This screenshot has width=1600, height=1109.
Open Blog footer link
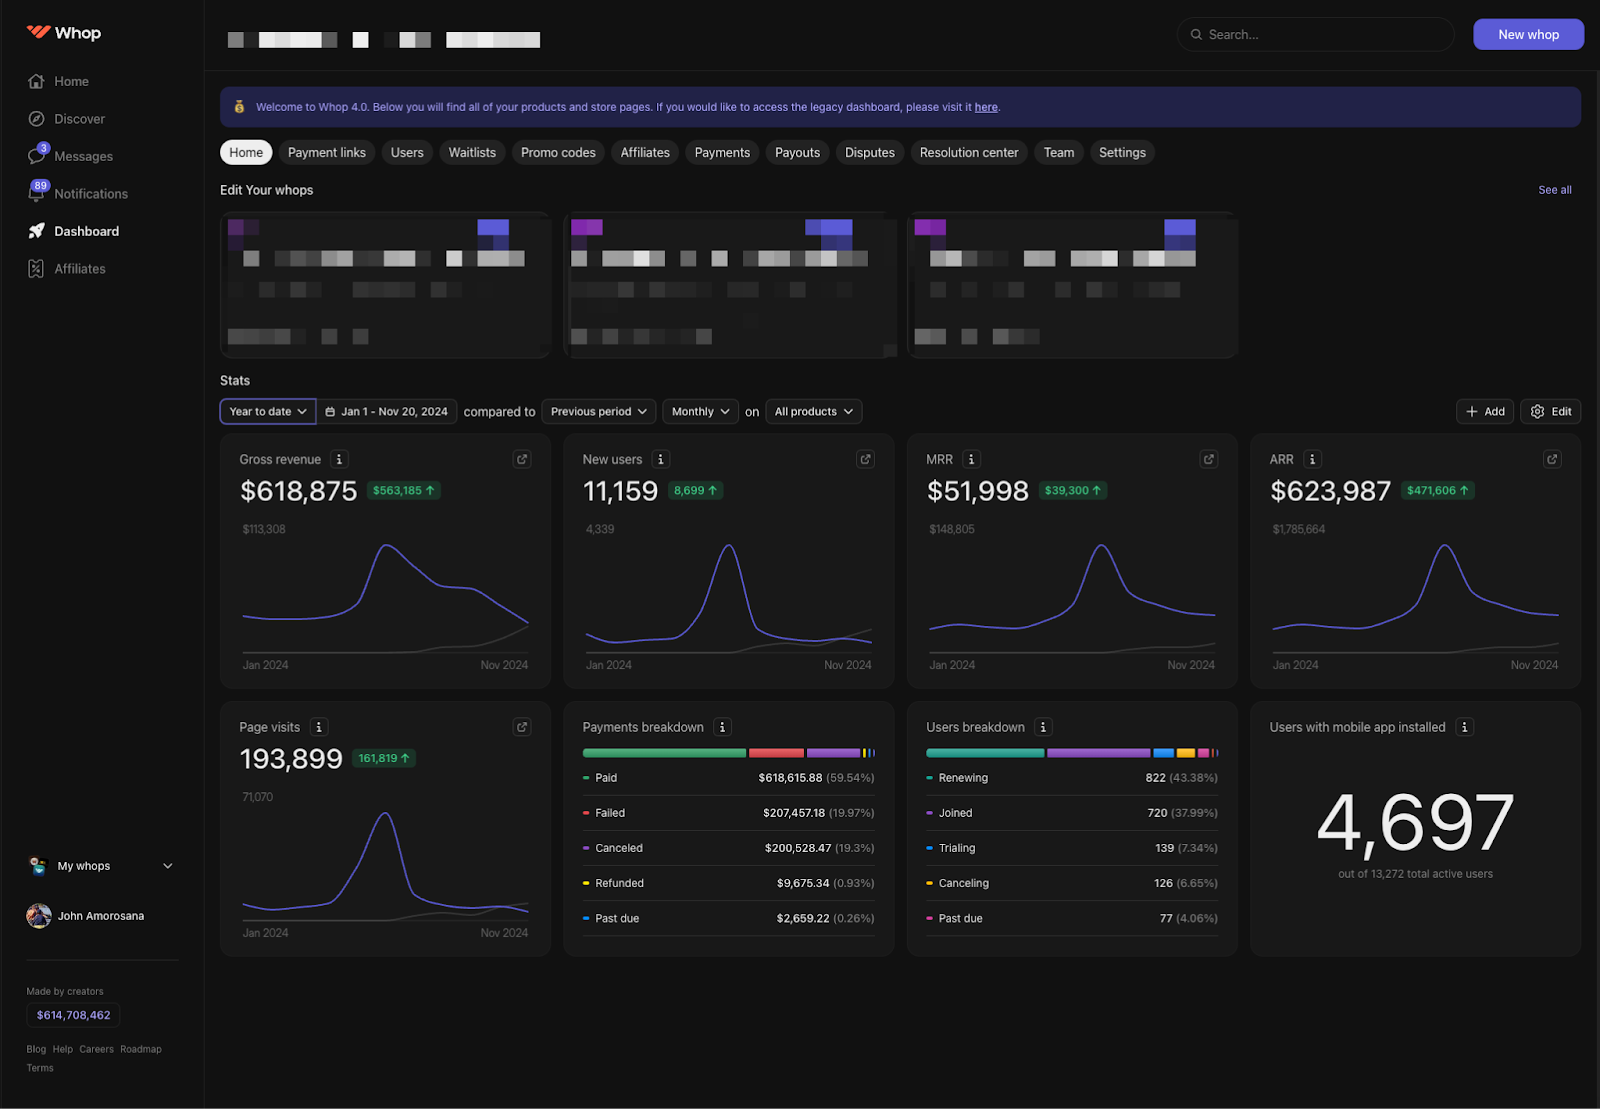(36, 1049)
